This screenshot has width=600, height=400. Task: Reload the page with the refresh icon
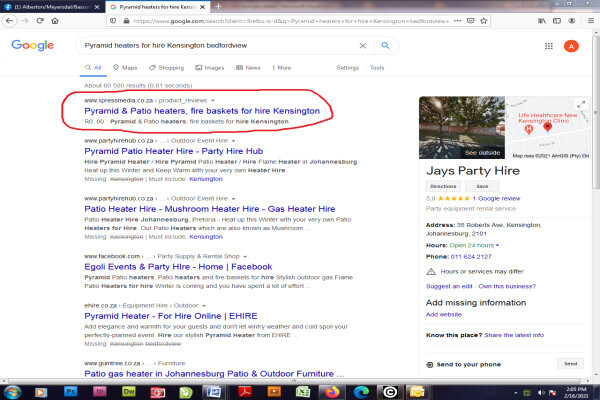coord(40,21)
